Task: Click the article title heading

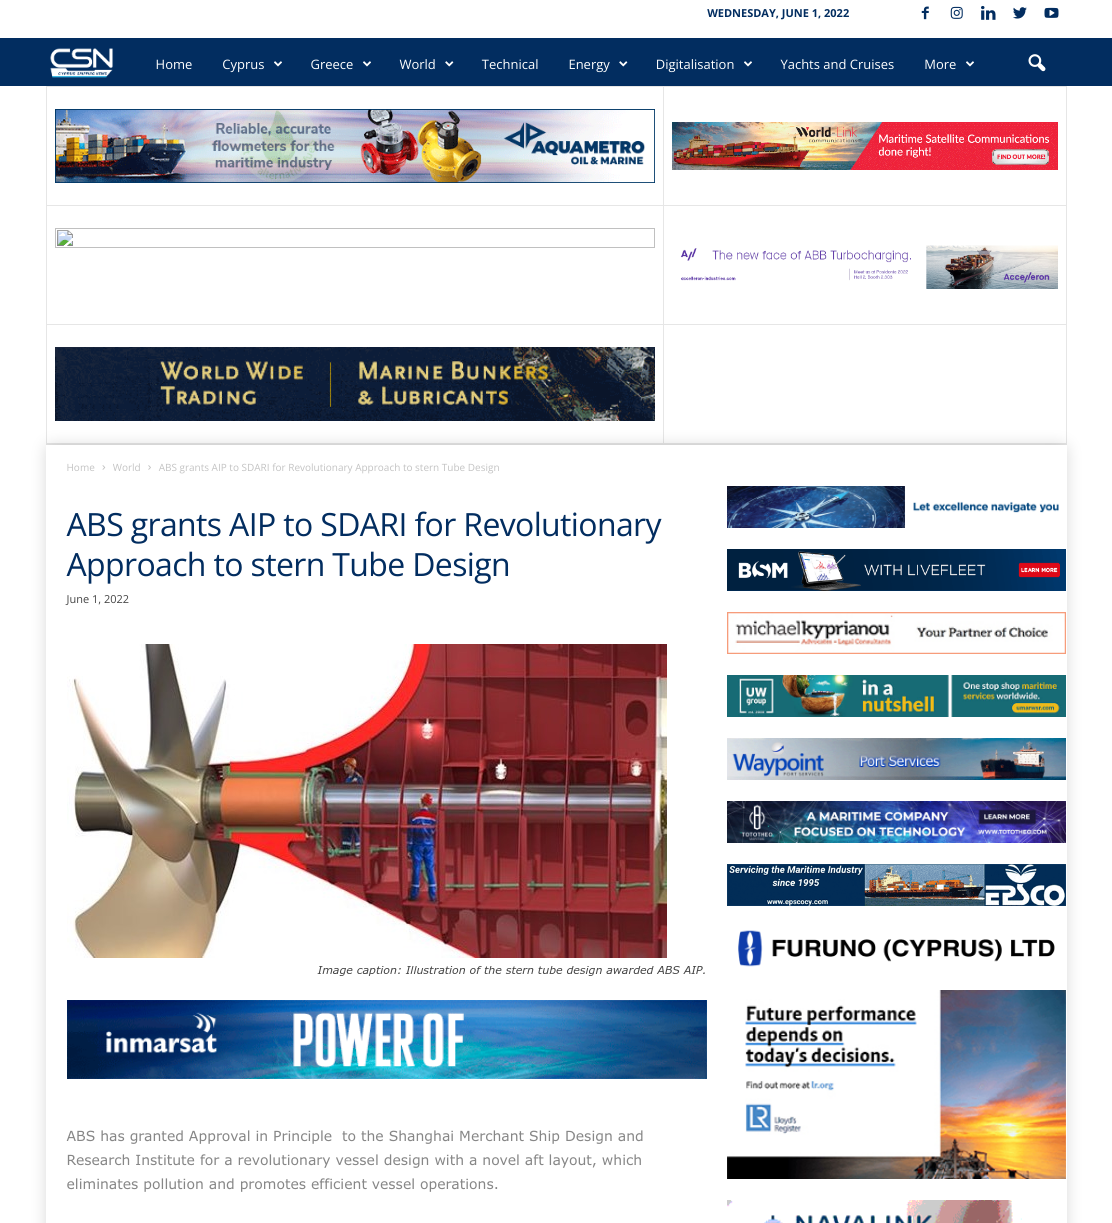Action: click(x=364, y=545)
